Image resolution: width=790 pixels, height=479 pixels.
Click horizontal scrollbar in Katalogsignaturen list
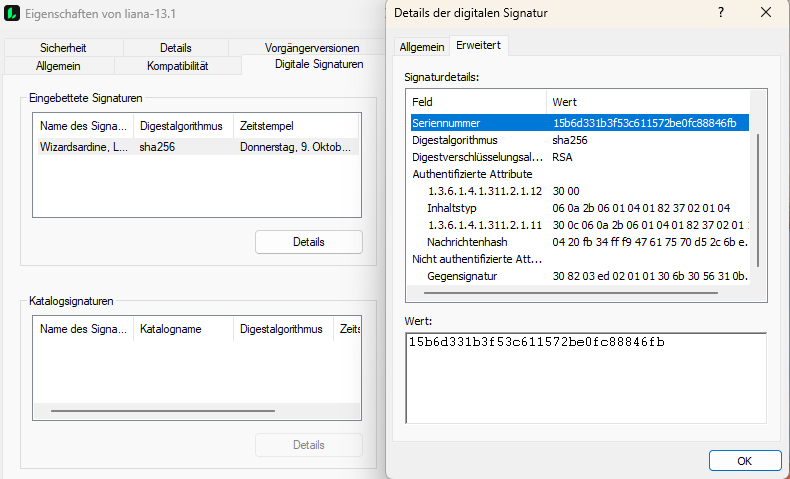pos(163,411)
